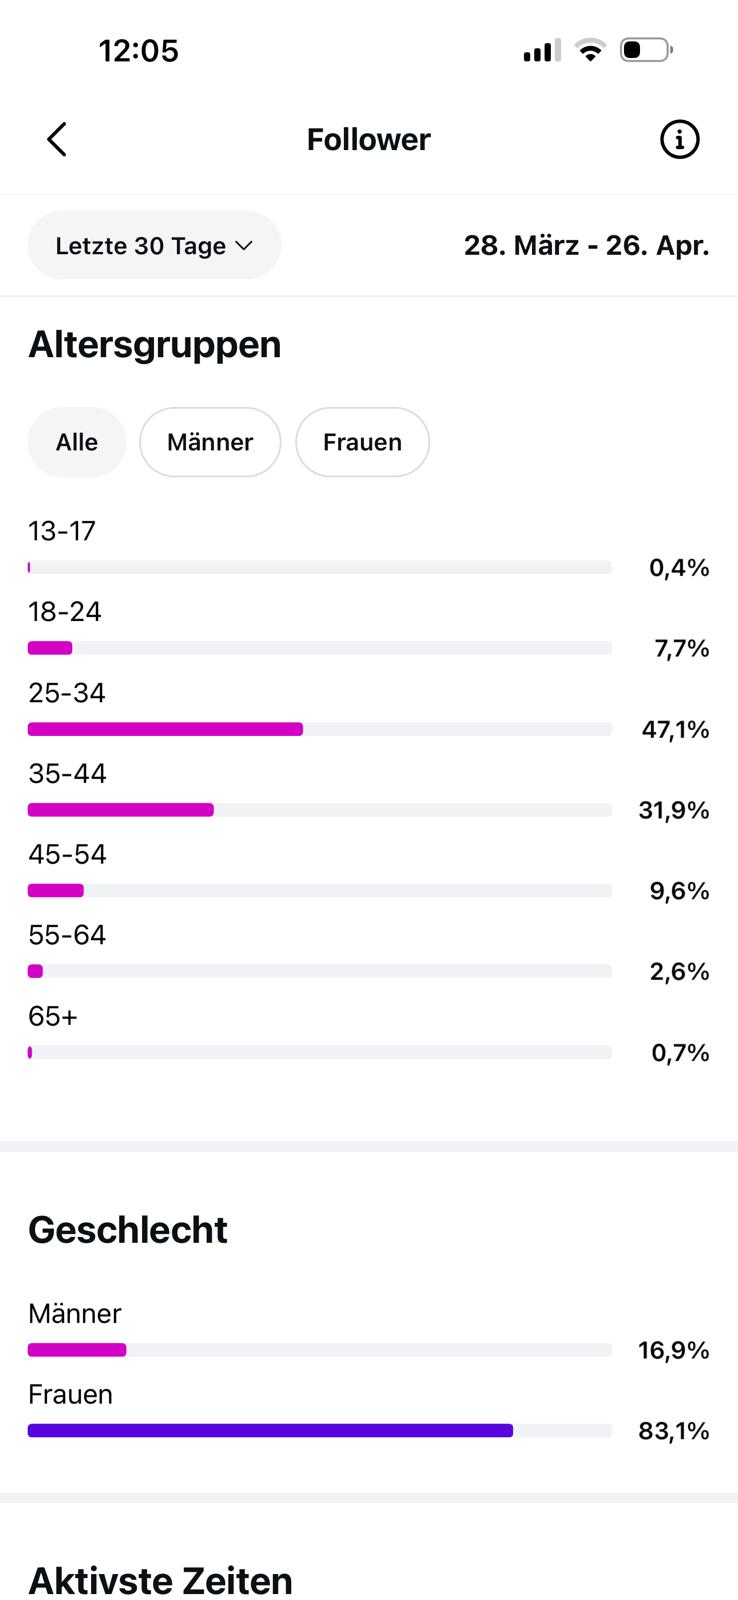Tap the battery status icon
This screenshot has width=738, height=1600.
[x=646, y=50]
